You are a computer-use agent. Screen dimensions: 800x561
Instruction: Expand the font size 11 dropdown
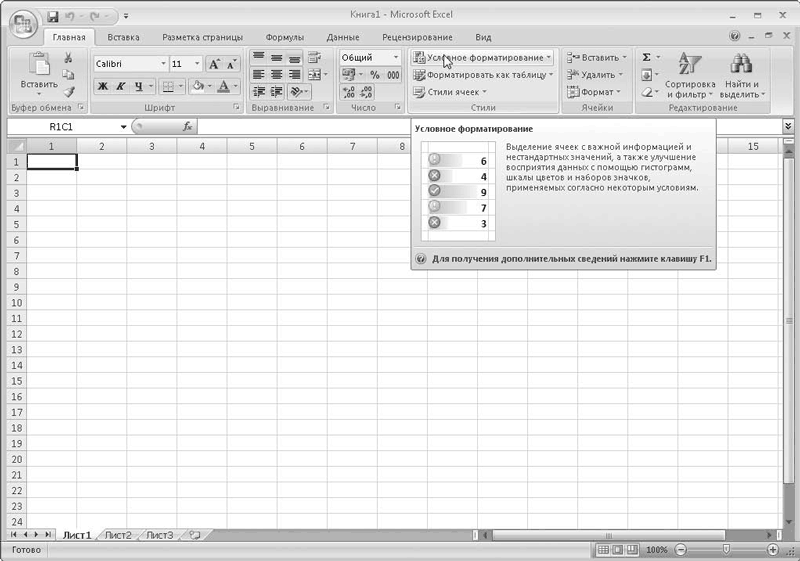pos(197,63)
